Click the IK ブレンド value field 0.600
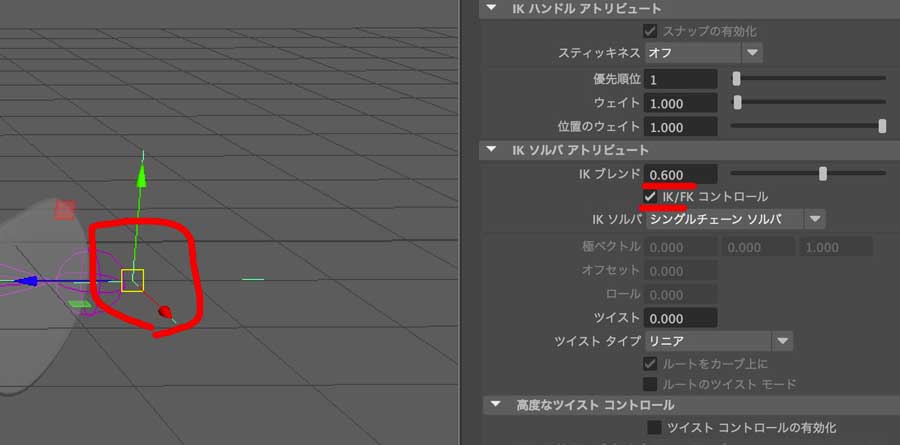Image resolution: width=900 pixels, height=445 pixels. [x=681, y=174]
